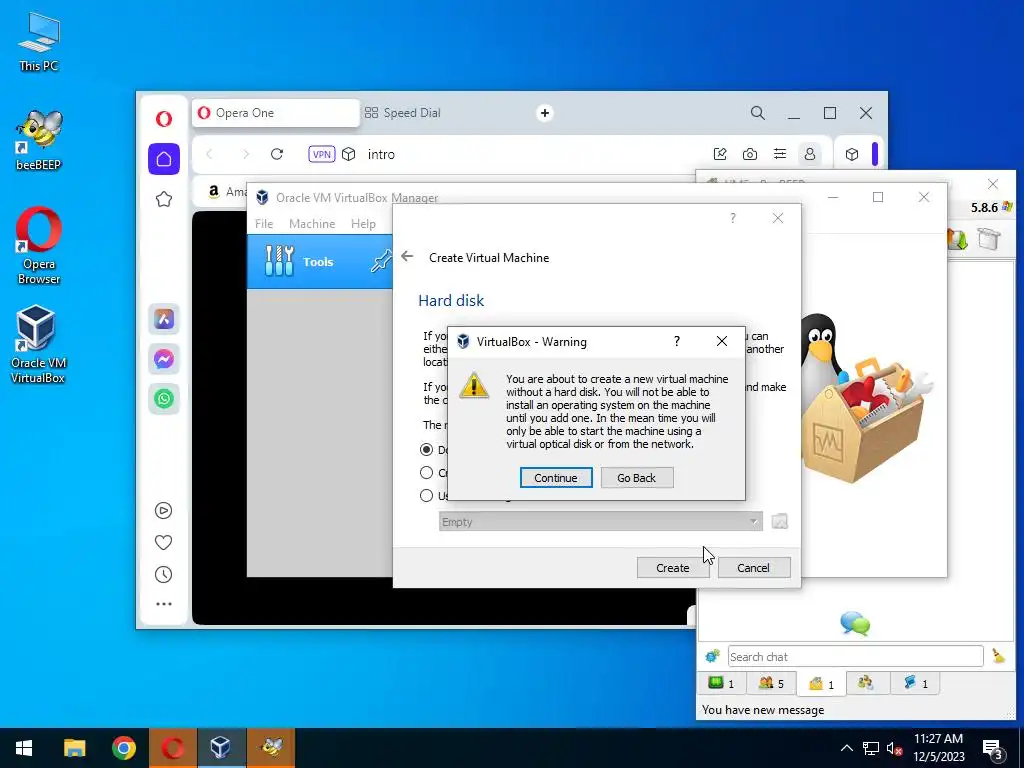Open Messenger in Opera sidebar
Viewport: 1024px width, 768px height.
[x=164, y=359]
